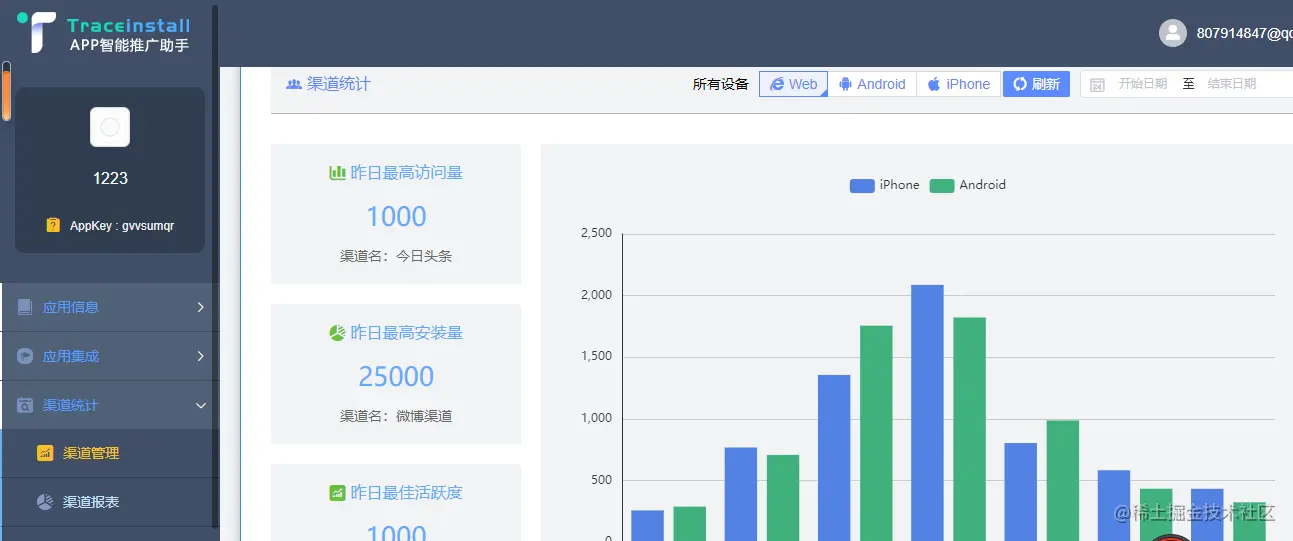Click the Android robot icon

tap(845, 84)
